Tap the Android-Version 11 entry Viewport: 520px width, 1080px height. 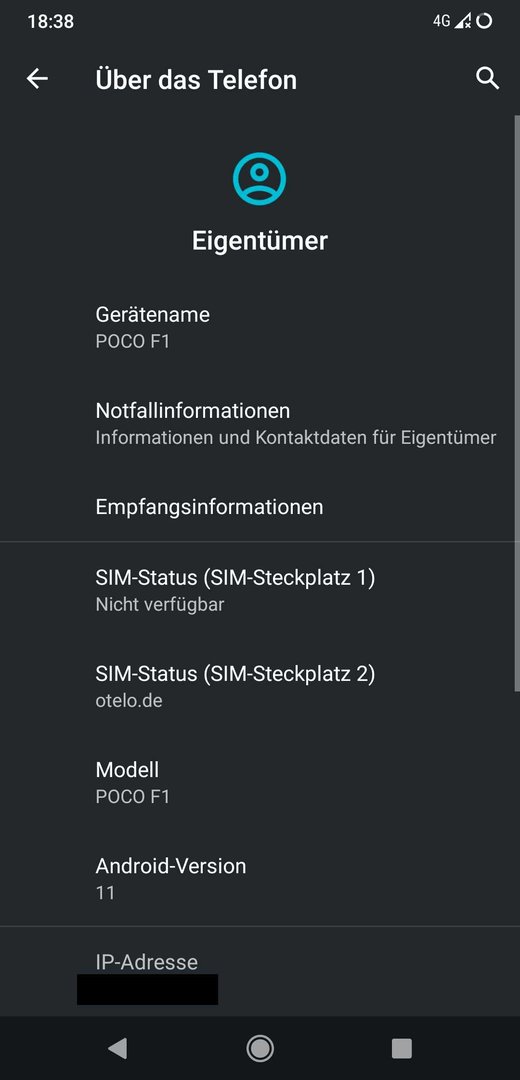260,879
